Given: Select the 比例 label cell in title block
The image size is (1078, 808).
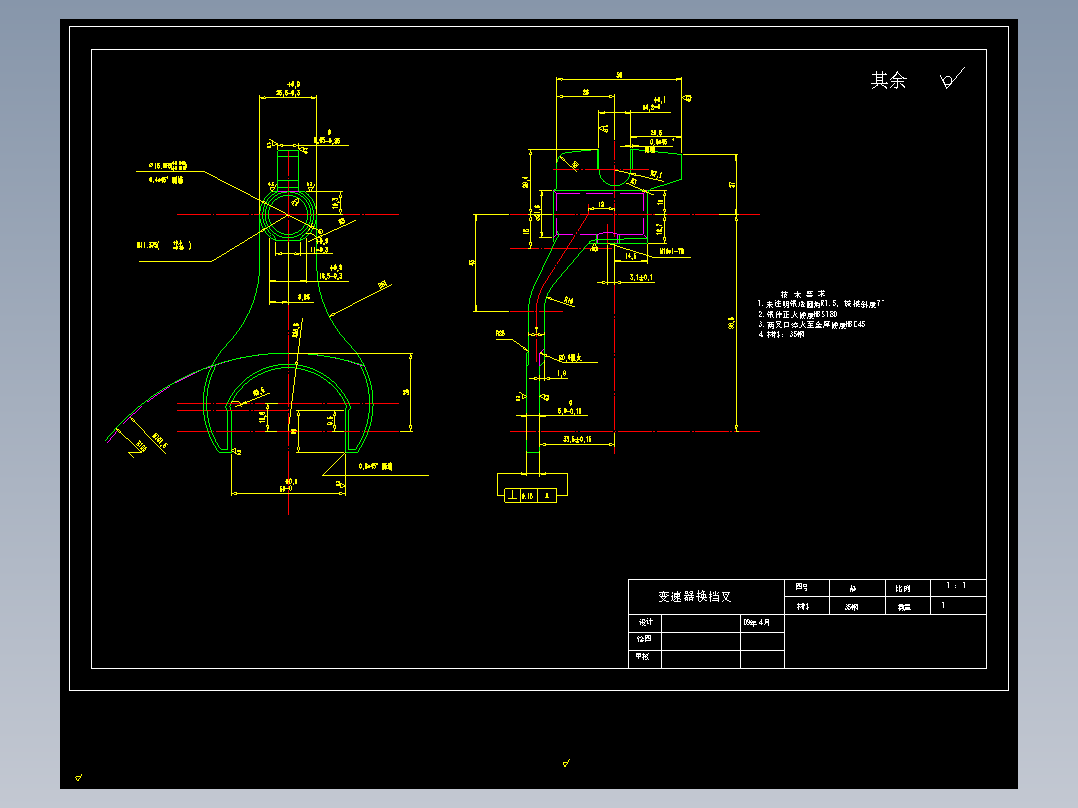Looking at the screenshot, I should coord(908,588).
